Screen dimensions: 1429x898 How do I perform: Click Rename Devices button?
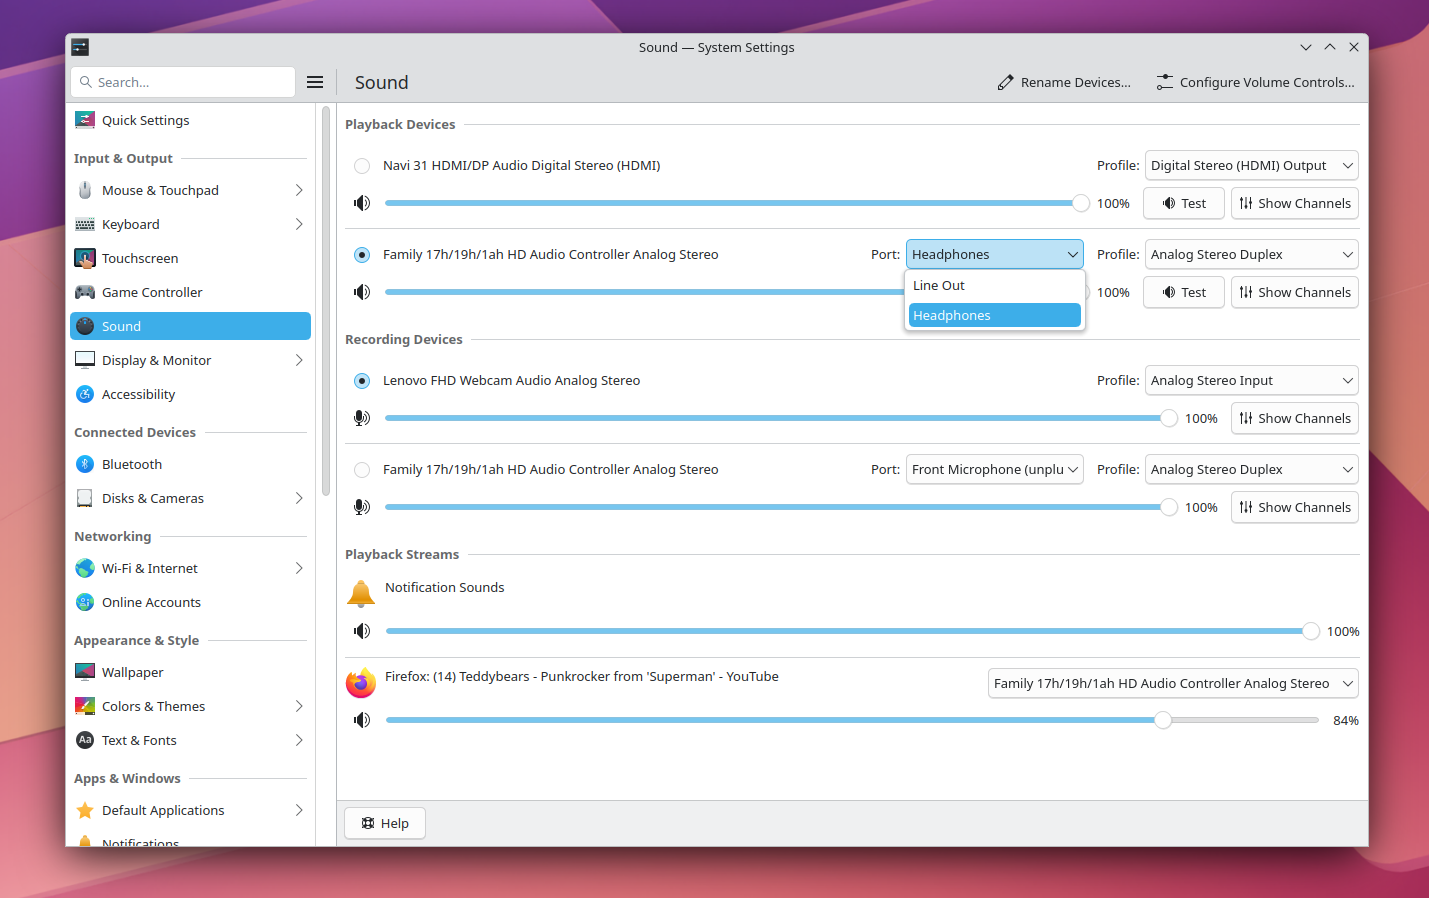tap(1064, 83)
